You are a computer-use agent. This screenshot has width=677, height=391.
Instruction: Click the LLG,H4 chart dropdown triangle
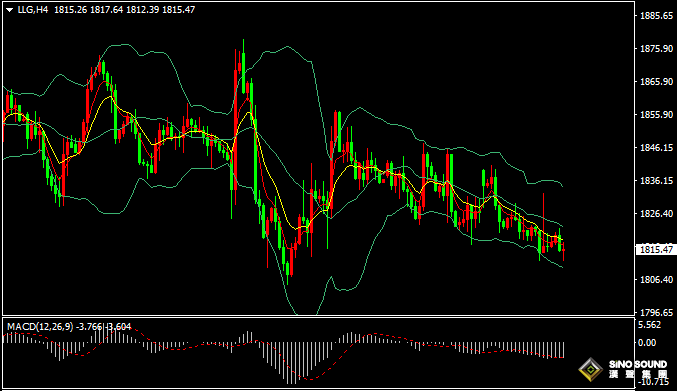[x=9, y=10]
